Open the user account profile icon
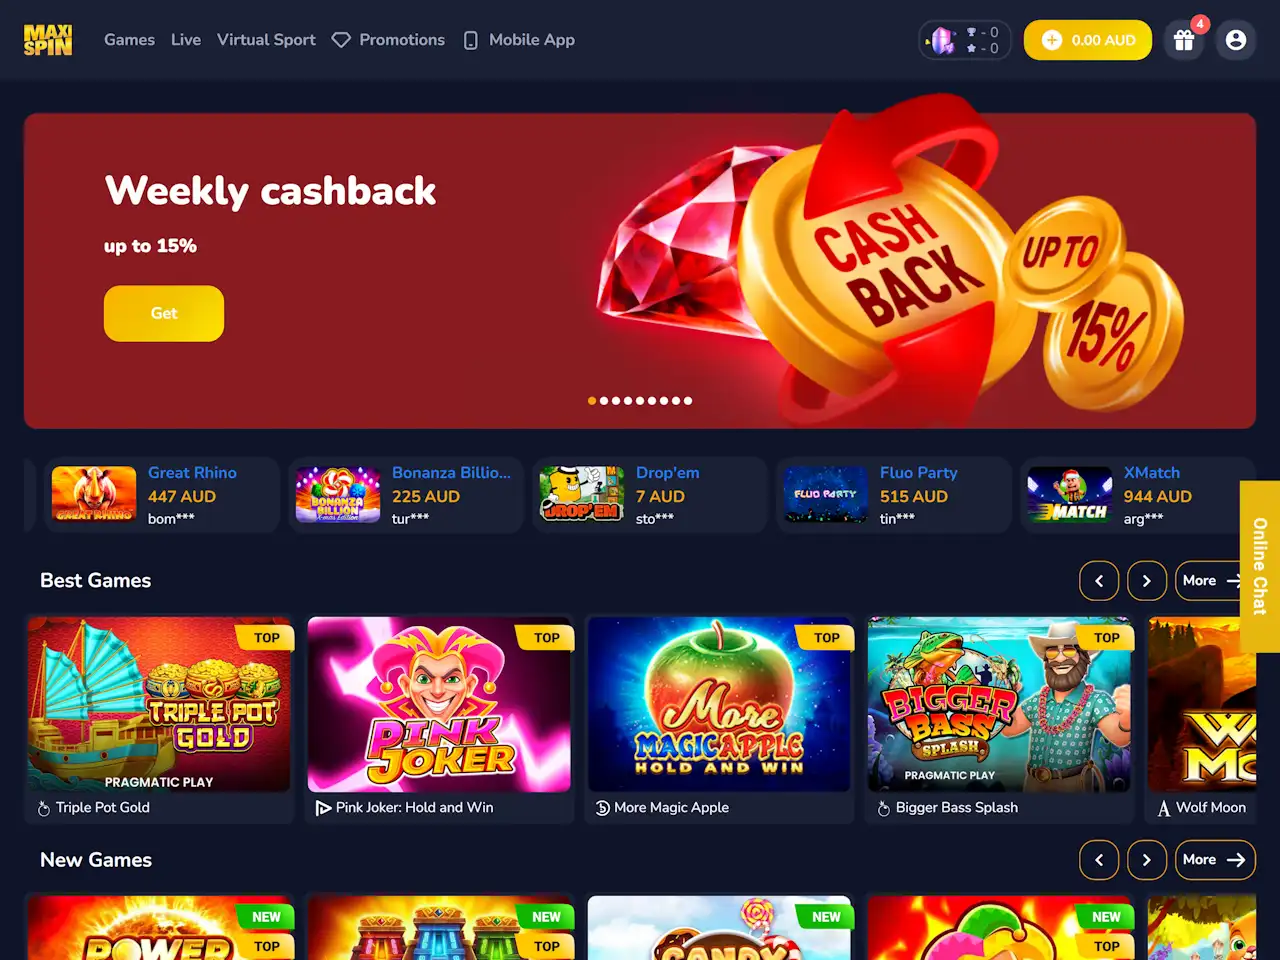Viewport: 1280px width, 960px height. coord(1236,40)
